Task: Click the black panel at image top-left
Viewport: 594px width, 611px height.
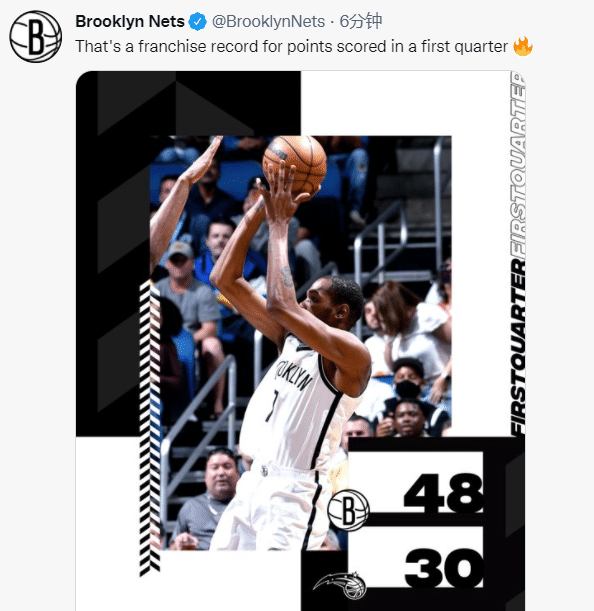Action: [x=188, y=103]
